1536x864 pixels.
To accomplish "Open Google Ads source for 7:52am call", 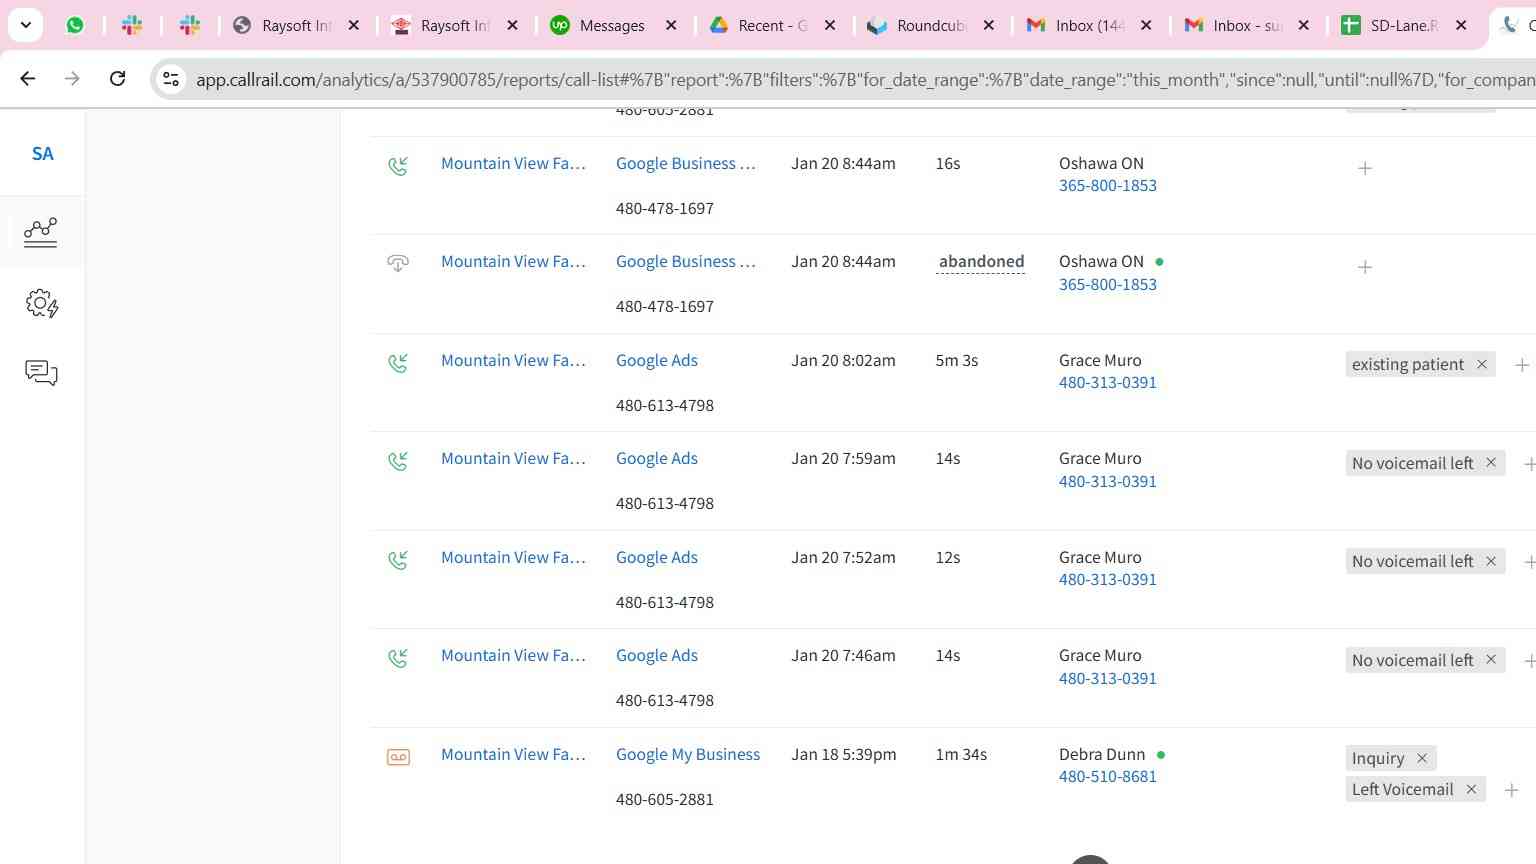I will 657,557.
